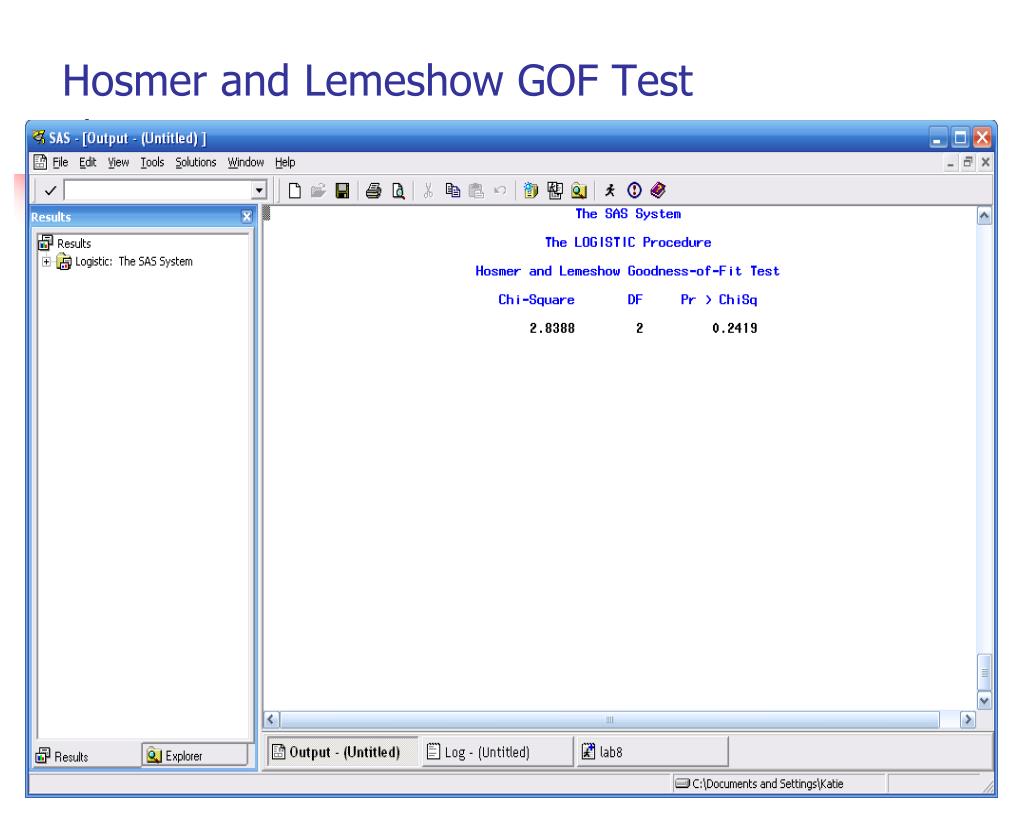Open the View menu

118,162
